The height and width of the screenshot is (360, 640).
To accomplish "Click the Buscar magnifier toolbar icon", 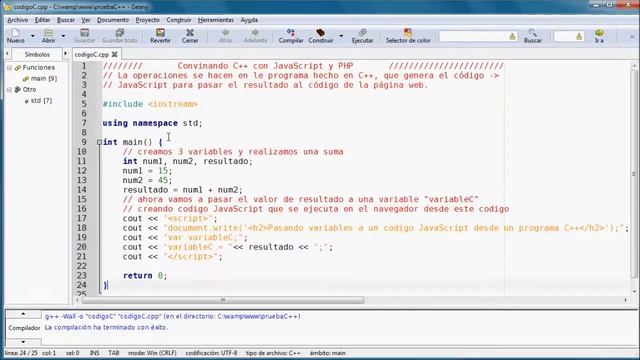I will [x=533, y=36].
